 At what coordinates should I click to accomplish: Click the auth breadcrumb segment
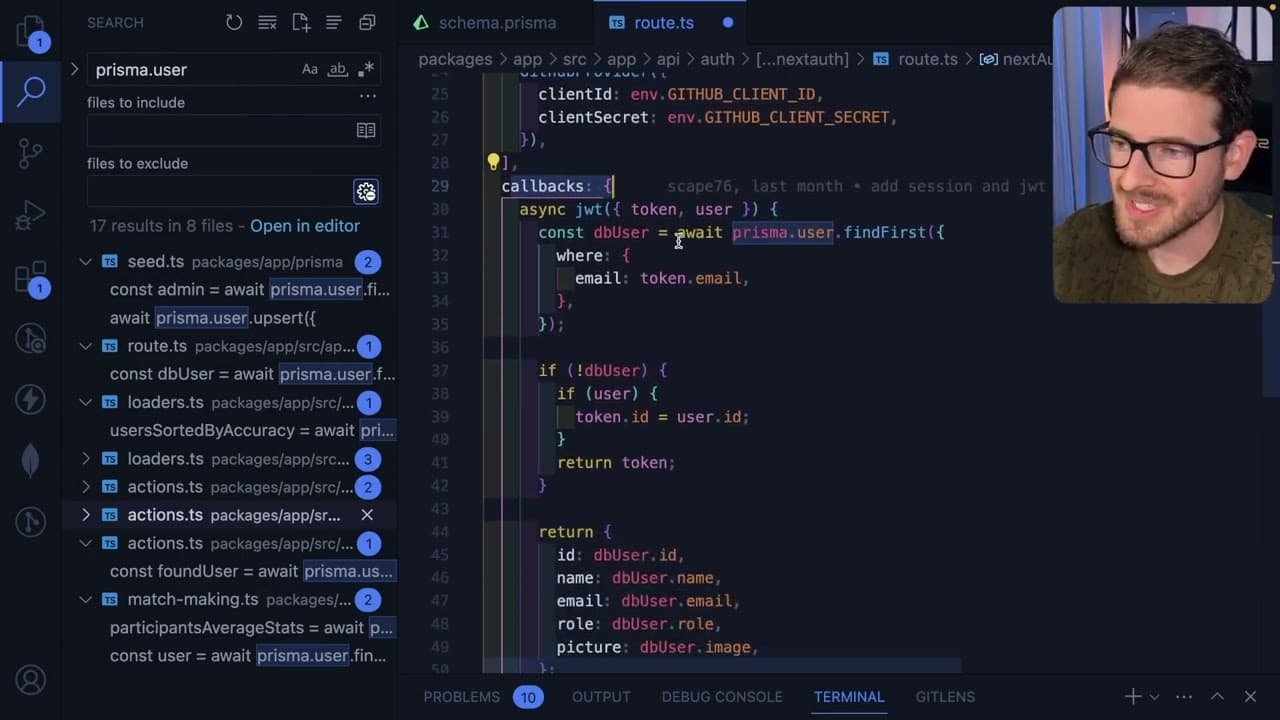pos(717,59)
